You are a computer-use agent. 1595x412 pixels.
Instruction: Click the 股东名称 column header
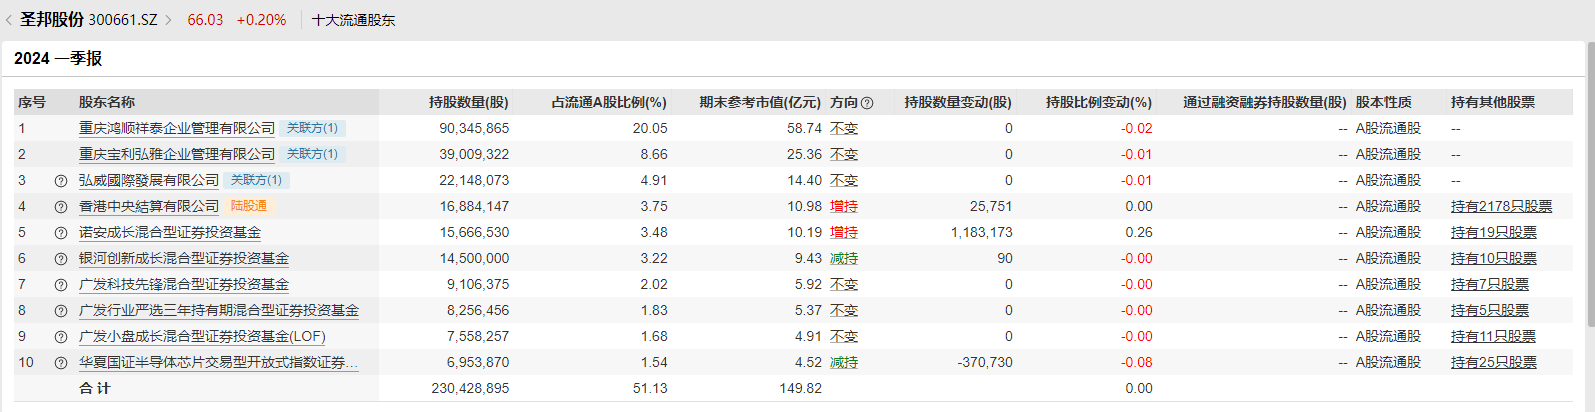pos(107,102)
